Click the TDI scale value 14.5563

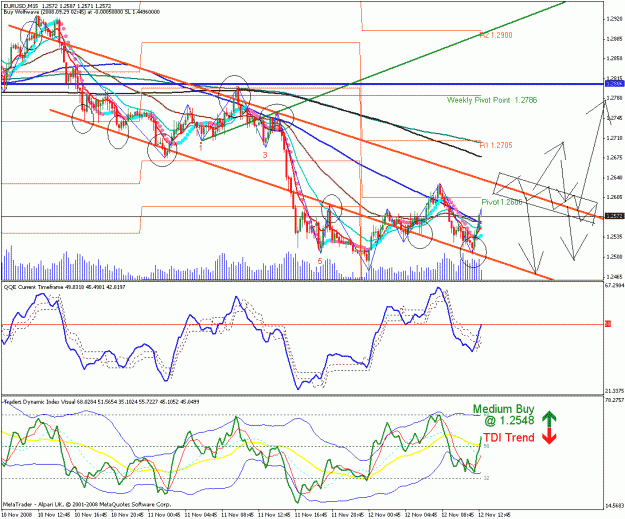pos(614,505)
